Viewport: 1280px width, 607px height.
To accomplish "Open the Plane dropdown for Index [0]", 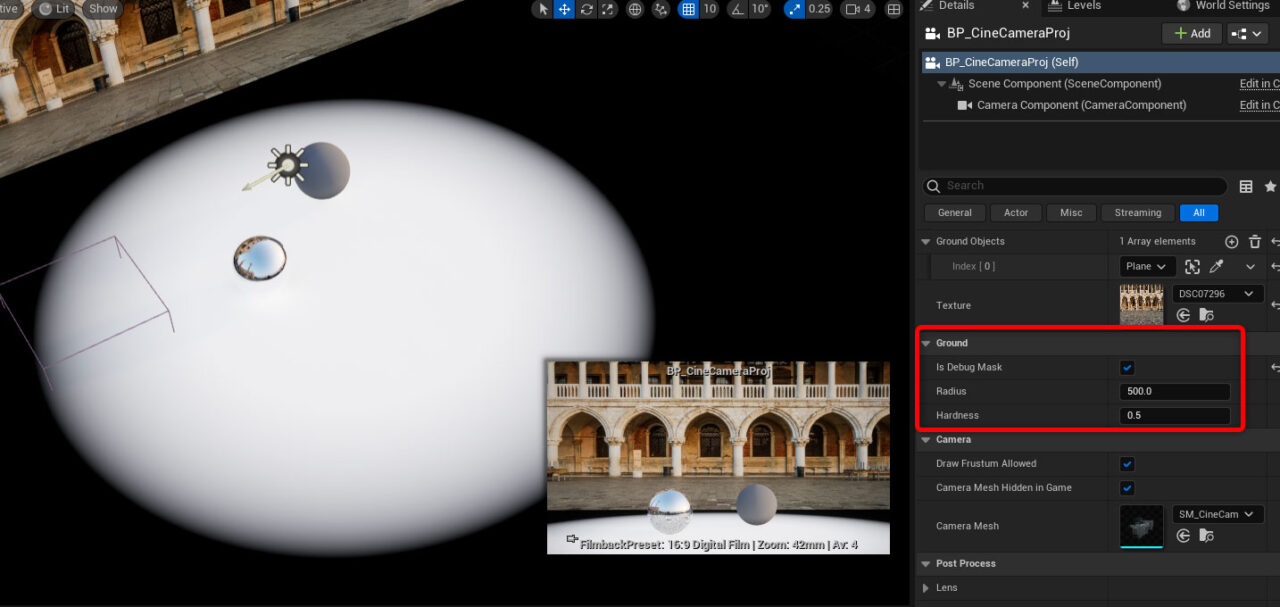I will (x=1146, y=266).
